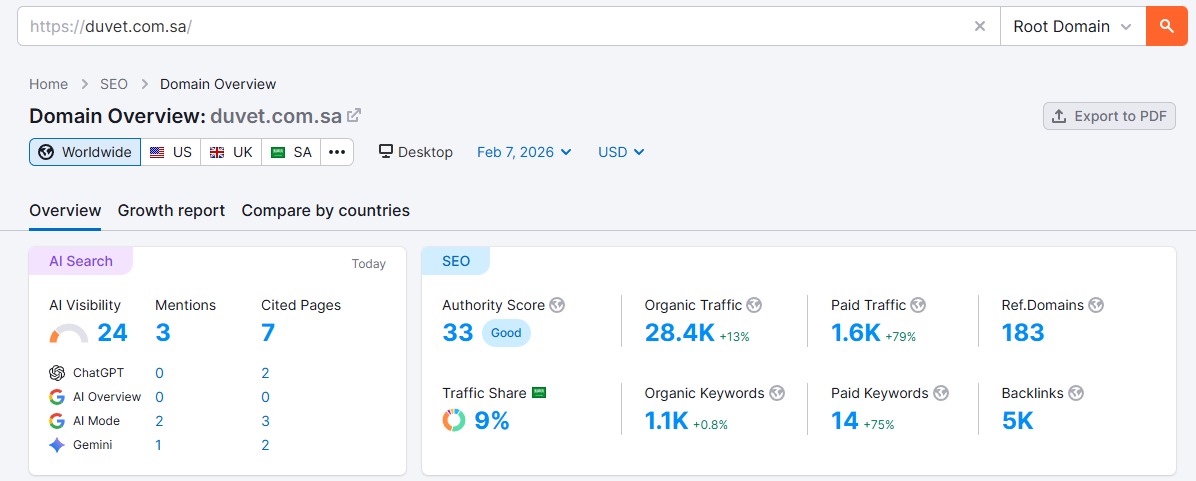Open more countries ellipsis menu

(337, 152)
